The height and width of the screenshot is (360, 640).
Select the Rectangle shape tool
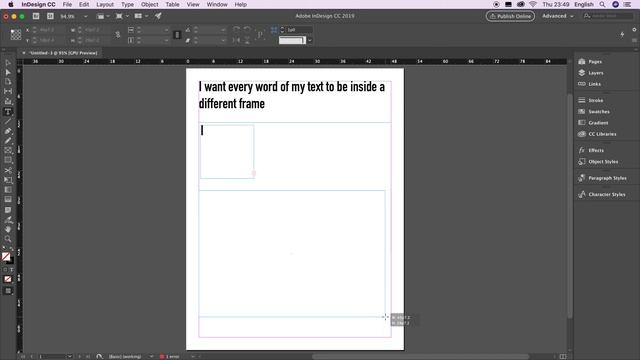[8, 160]
